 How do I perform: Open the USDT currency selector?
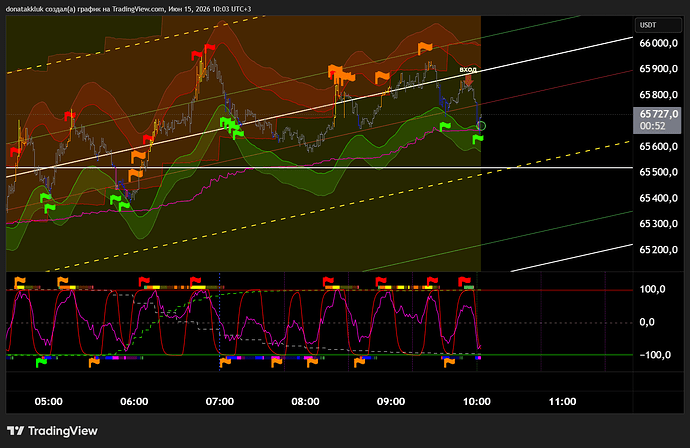(x=658, y=25)
